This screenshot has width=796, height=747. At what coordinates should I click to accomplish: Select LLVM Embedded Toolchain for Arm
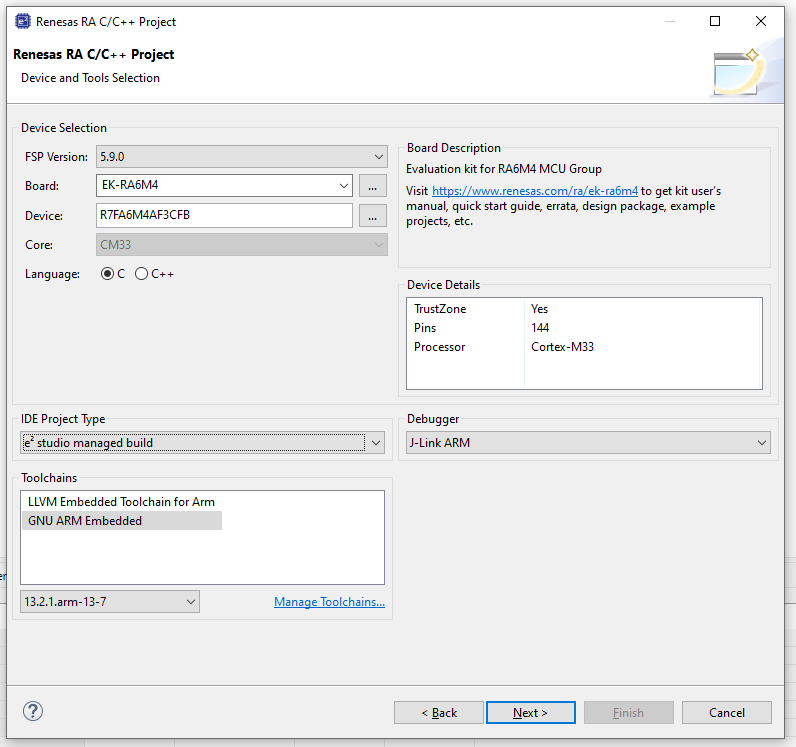pos(121,502)
